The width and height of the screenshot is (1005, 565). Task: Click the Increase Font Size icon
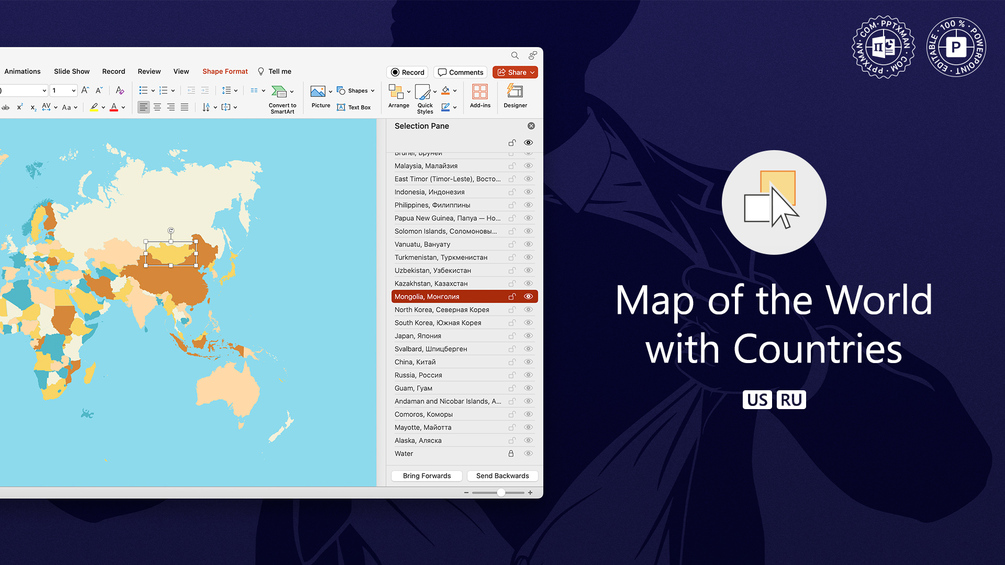[x=85, y=90]
